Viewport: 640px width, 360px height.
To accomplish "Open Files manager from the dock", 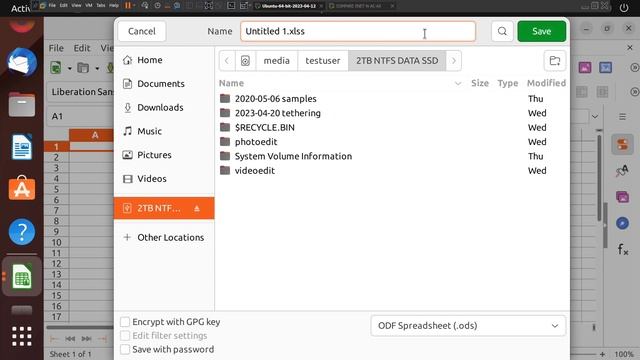I will point(22,104).
